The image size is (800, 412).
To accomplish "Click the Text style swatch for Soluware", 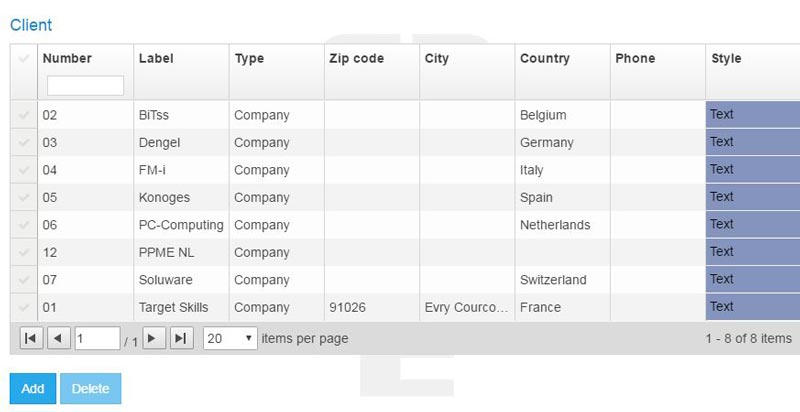I will pos(752,279).
